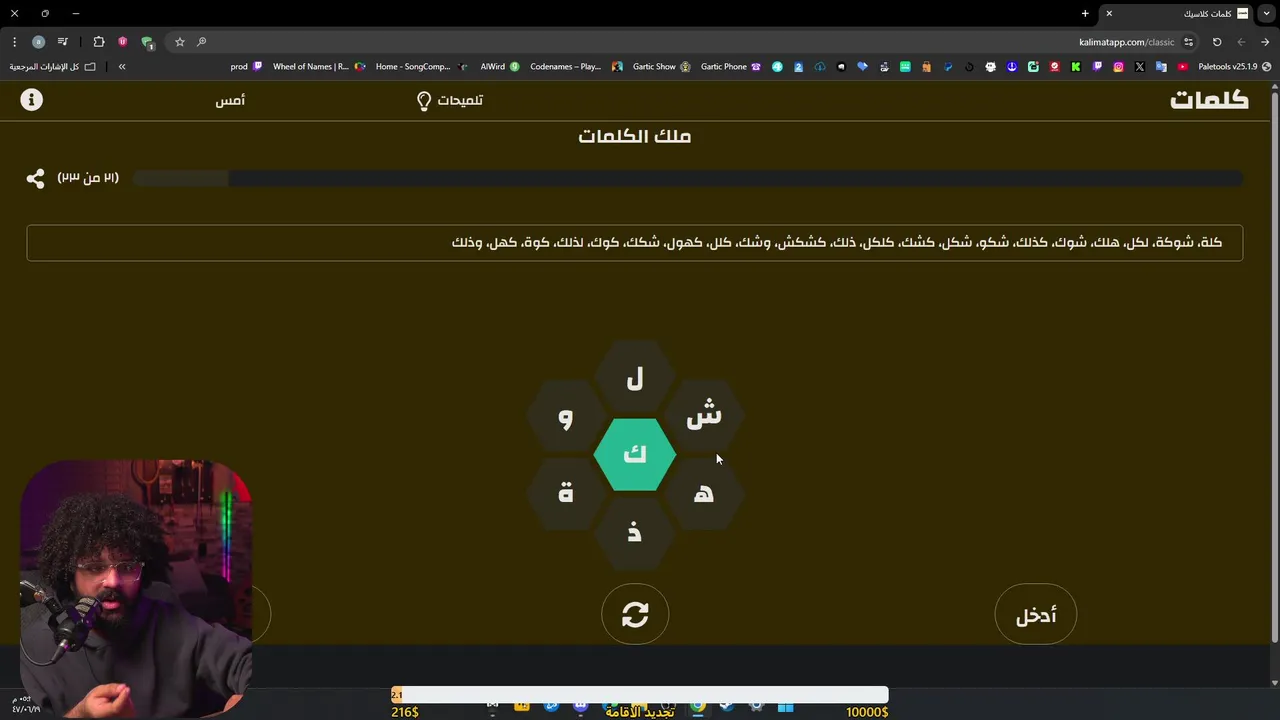The image size is (1280, 720).
Task: Open Gartic Show bookmark
Action: 661,67
